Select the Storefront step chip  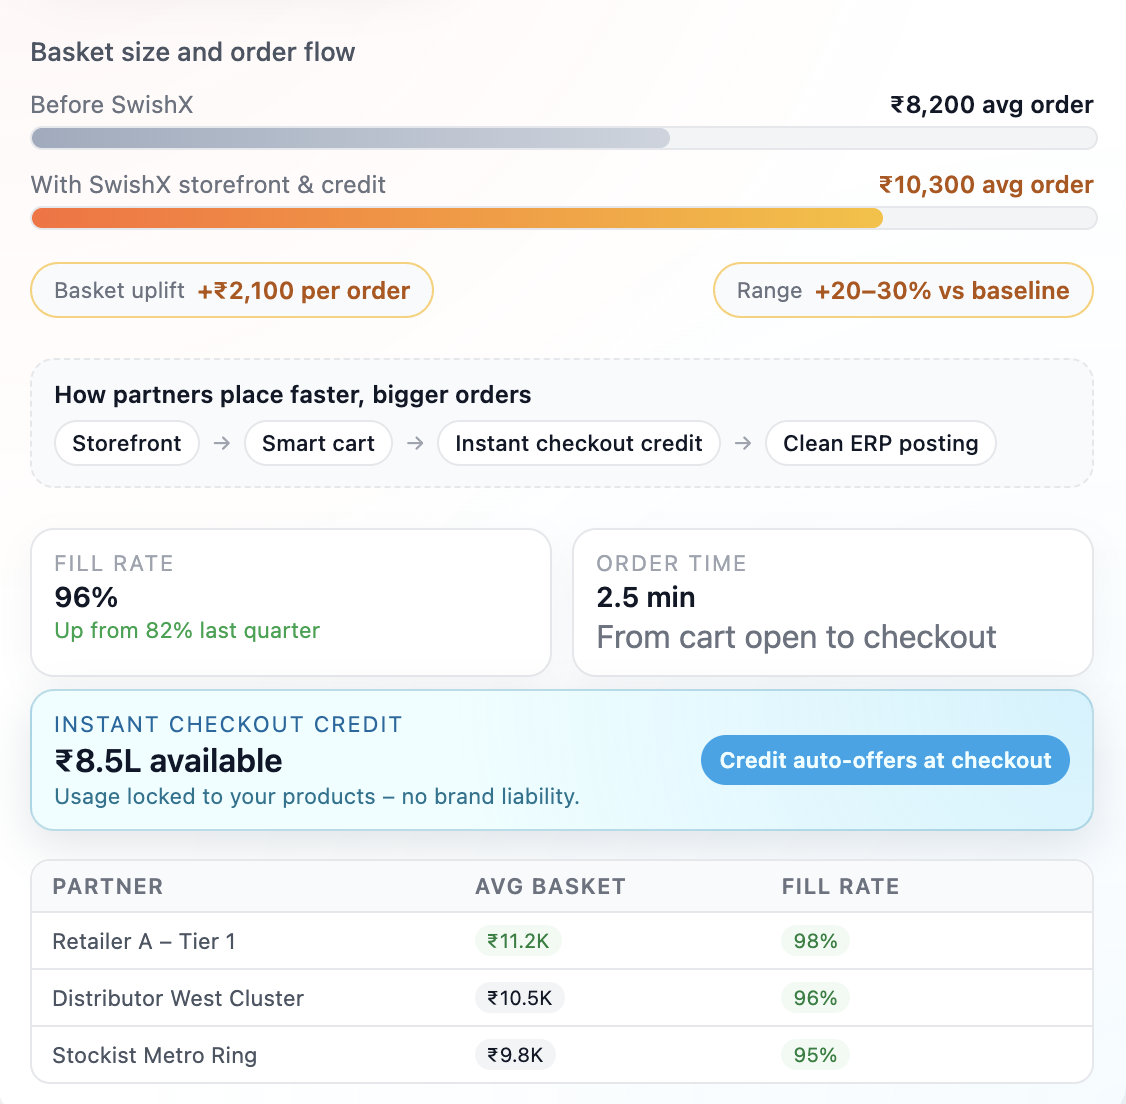pyautogui.click(x=126, y=443)
